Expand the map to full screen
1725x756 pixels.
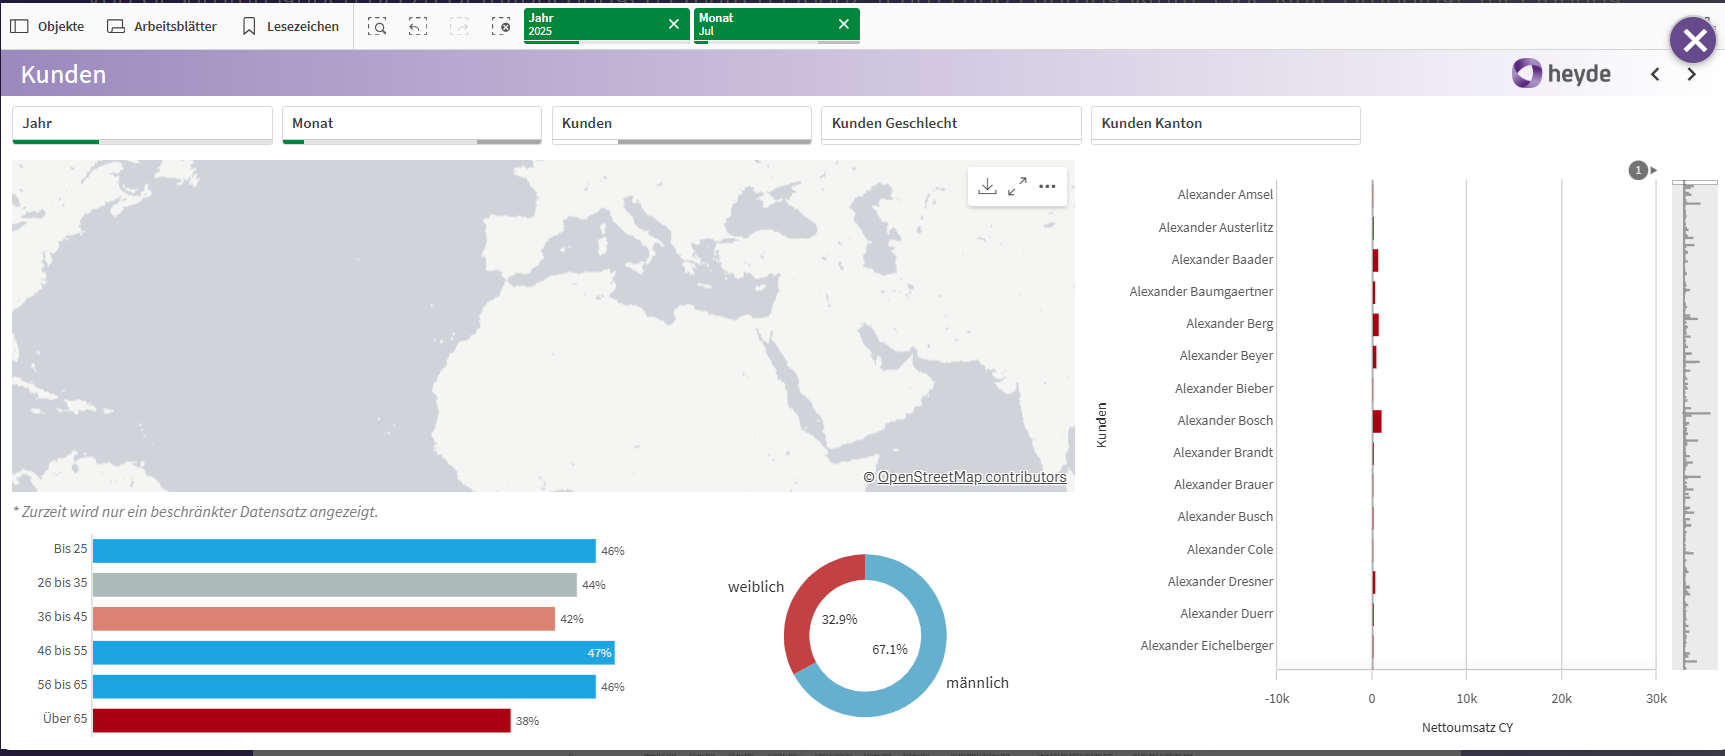(1017, 187)
